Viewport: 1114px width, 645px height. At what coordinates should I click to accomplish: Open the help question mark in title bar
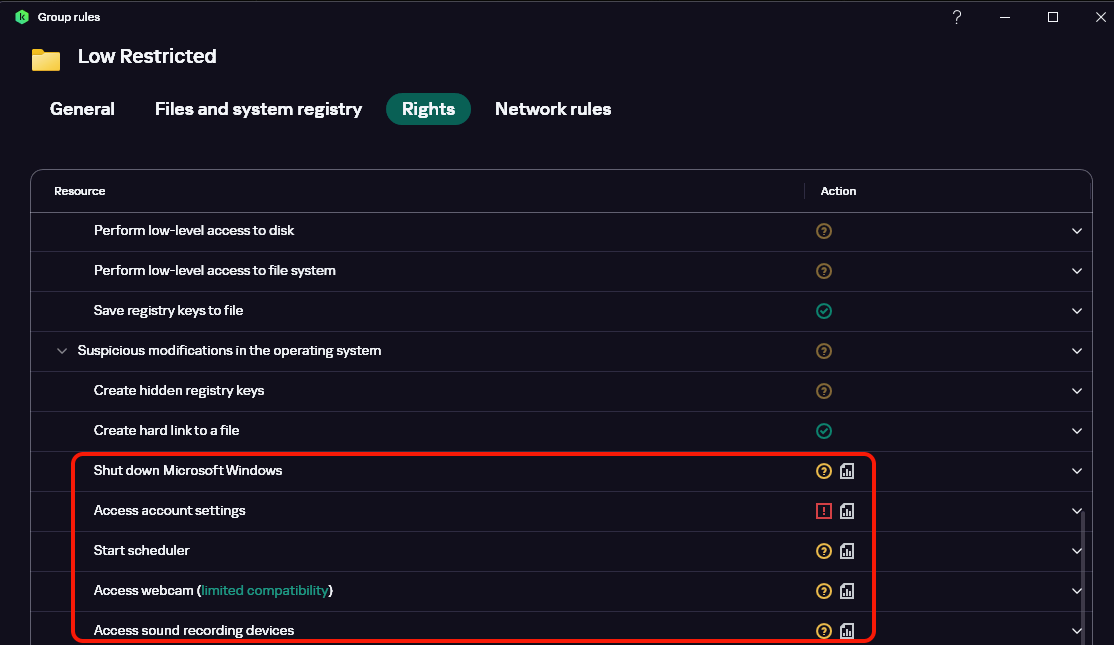point(957,17)
